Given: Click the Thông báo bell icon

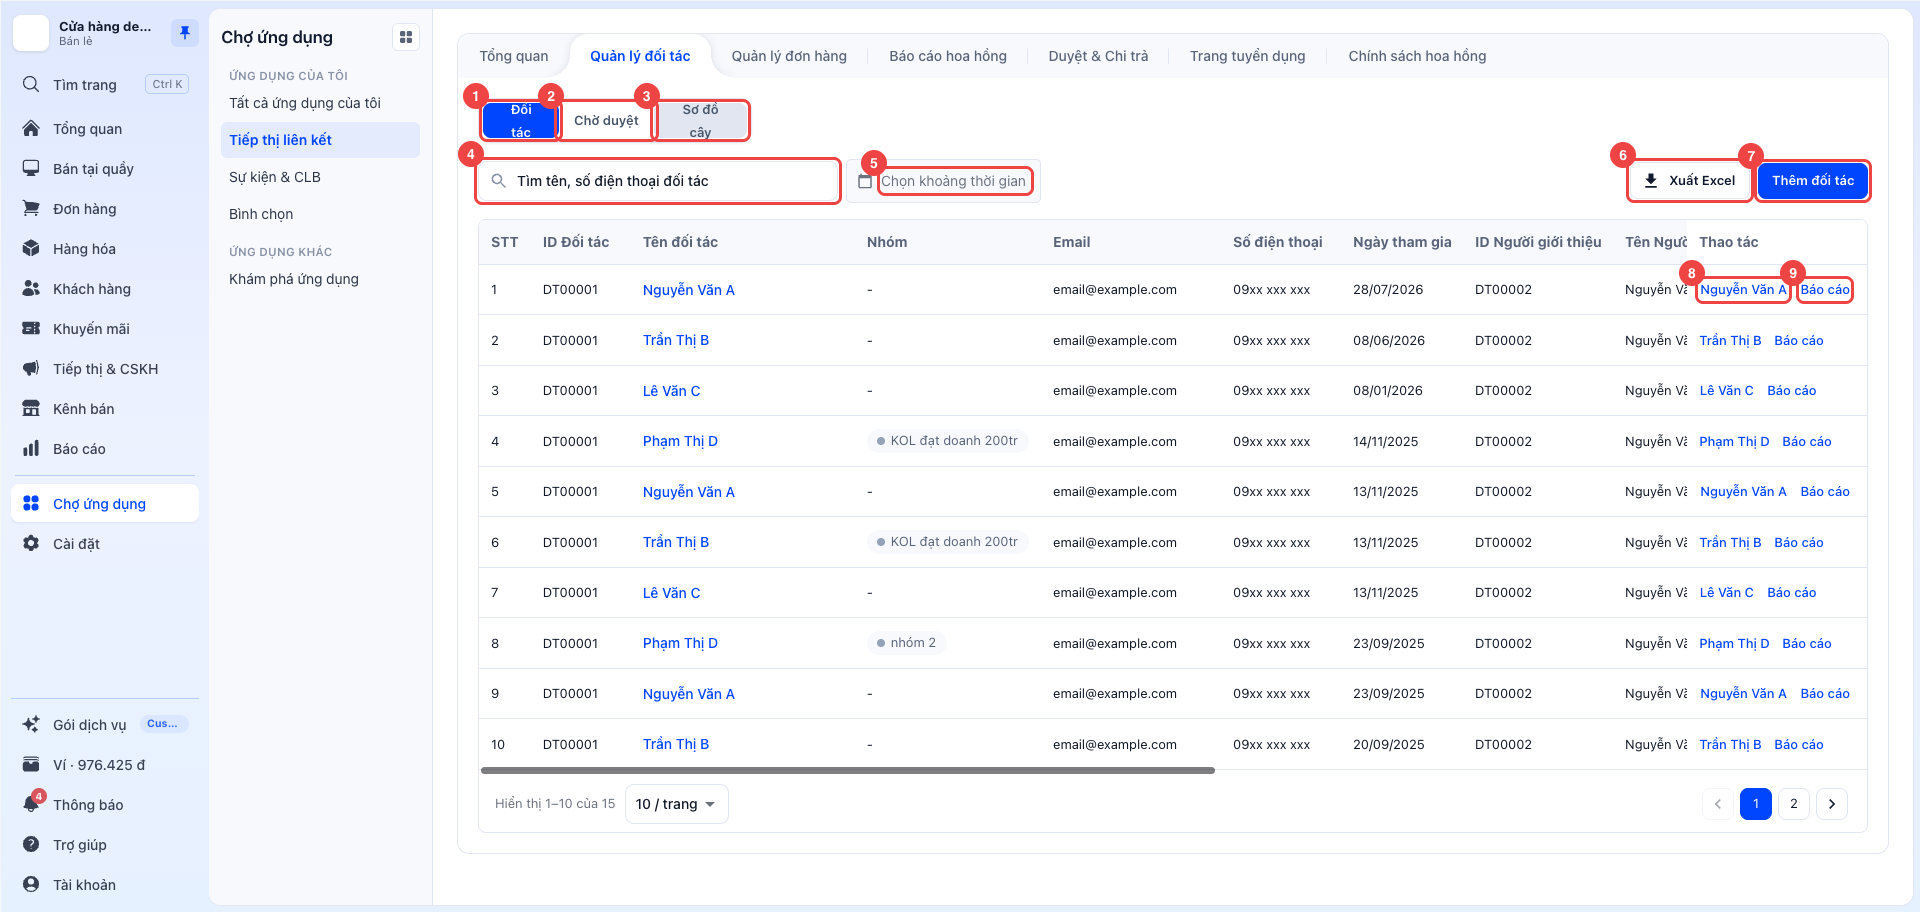Looking at the screenshot, I should click(31, 804).
